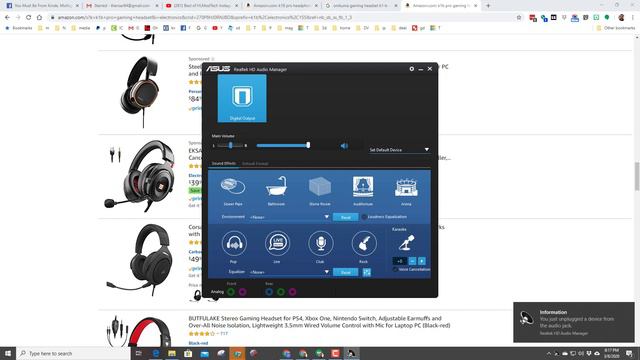Select the Digital Output device tile
This screenshot has height=360, width=640.
(242, 98)
